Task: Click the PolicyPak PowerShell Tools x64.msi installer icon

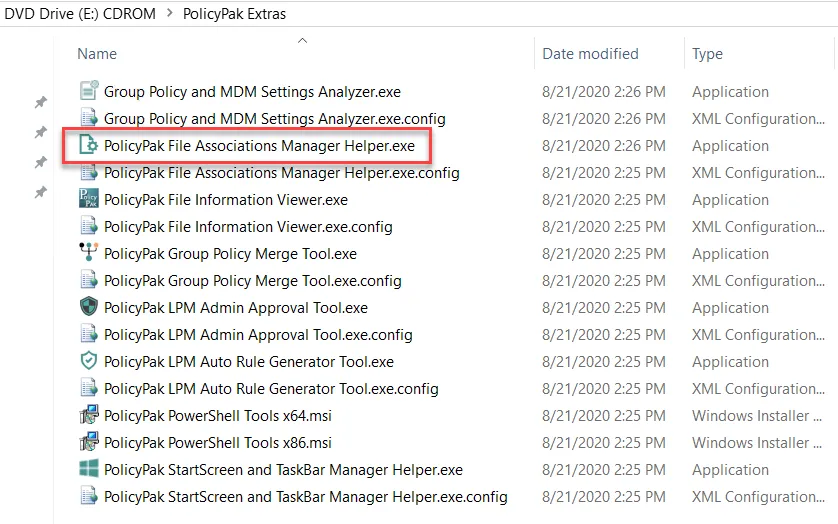Action: [89, 415]
